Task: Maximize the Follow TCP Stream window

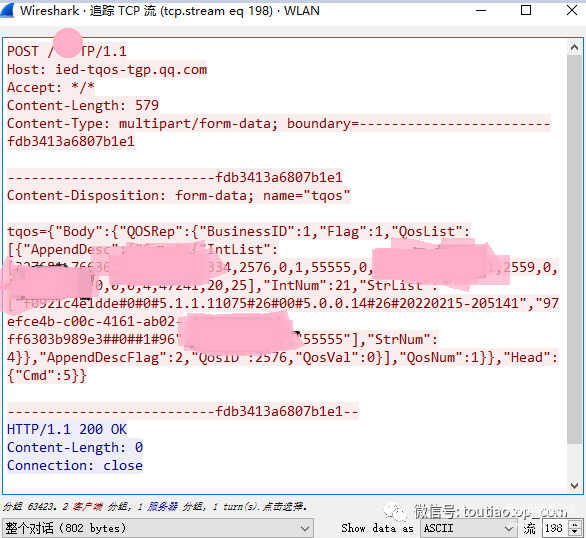Action: click(x=526, y=10)
